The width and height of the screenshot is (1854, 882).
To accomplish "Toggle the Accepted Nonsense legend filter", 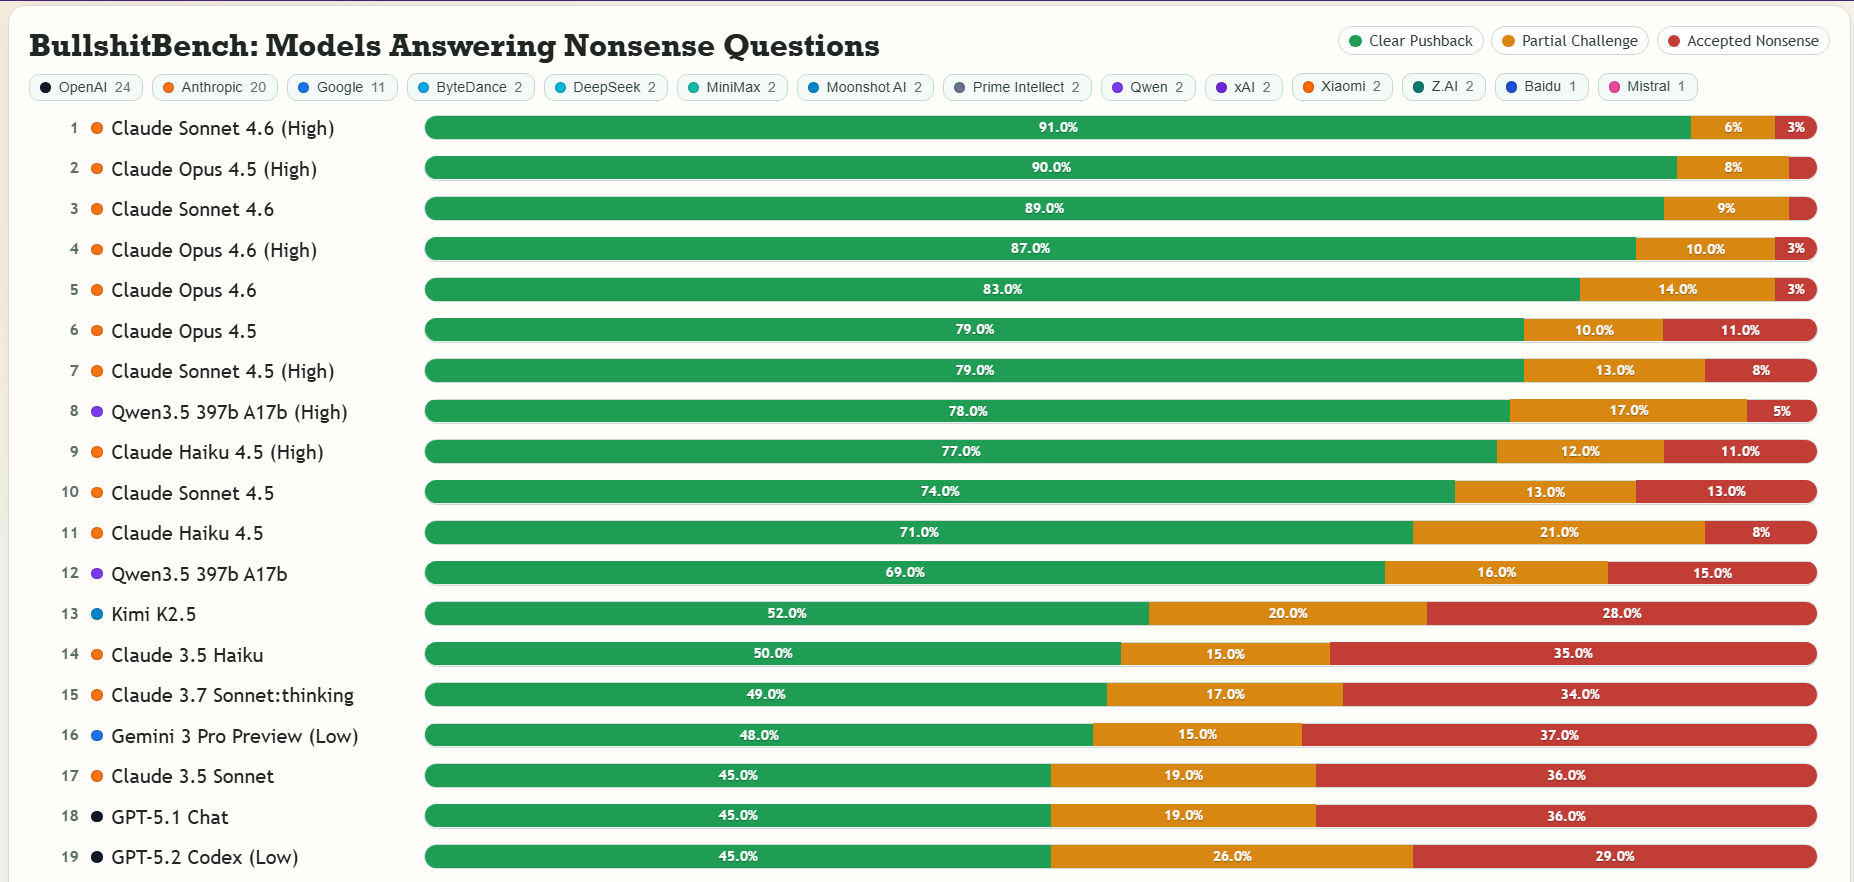I will click(1742, 41).
